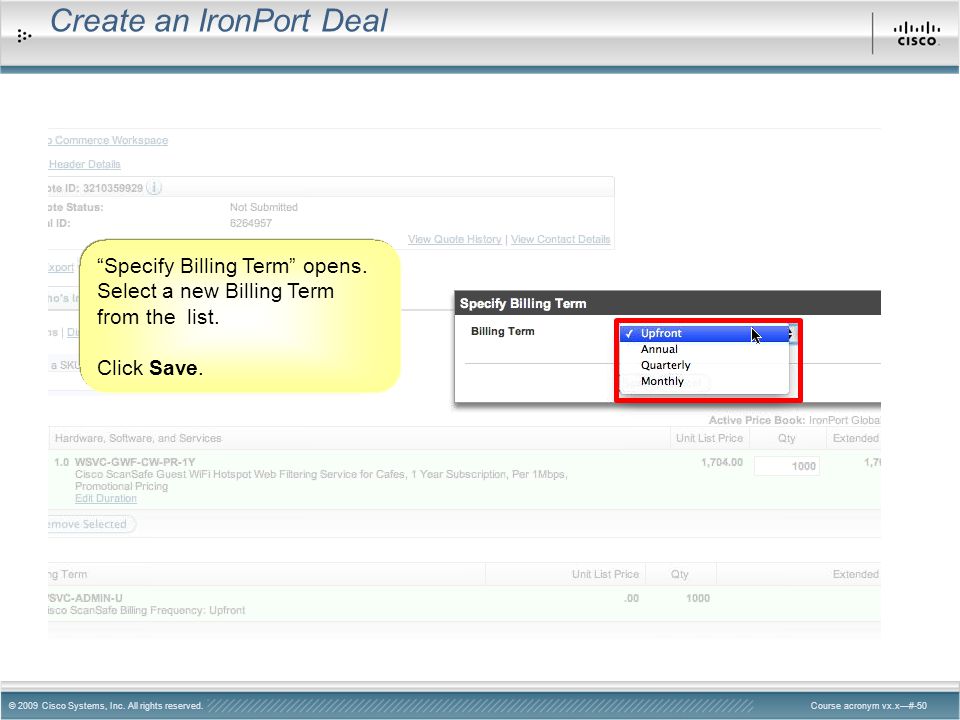The width and height of the screenshot is (960, 720).
Task: Click Edit Duration under WSVC-GWF-CW-PR-1Y
Action: click(105, 498)
